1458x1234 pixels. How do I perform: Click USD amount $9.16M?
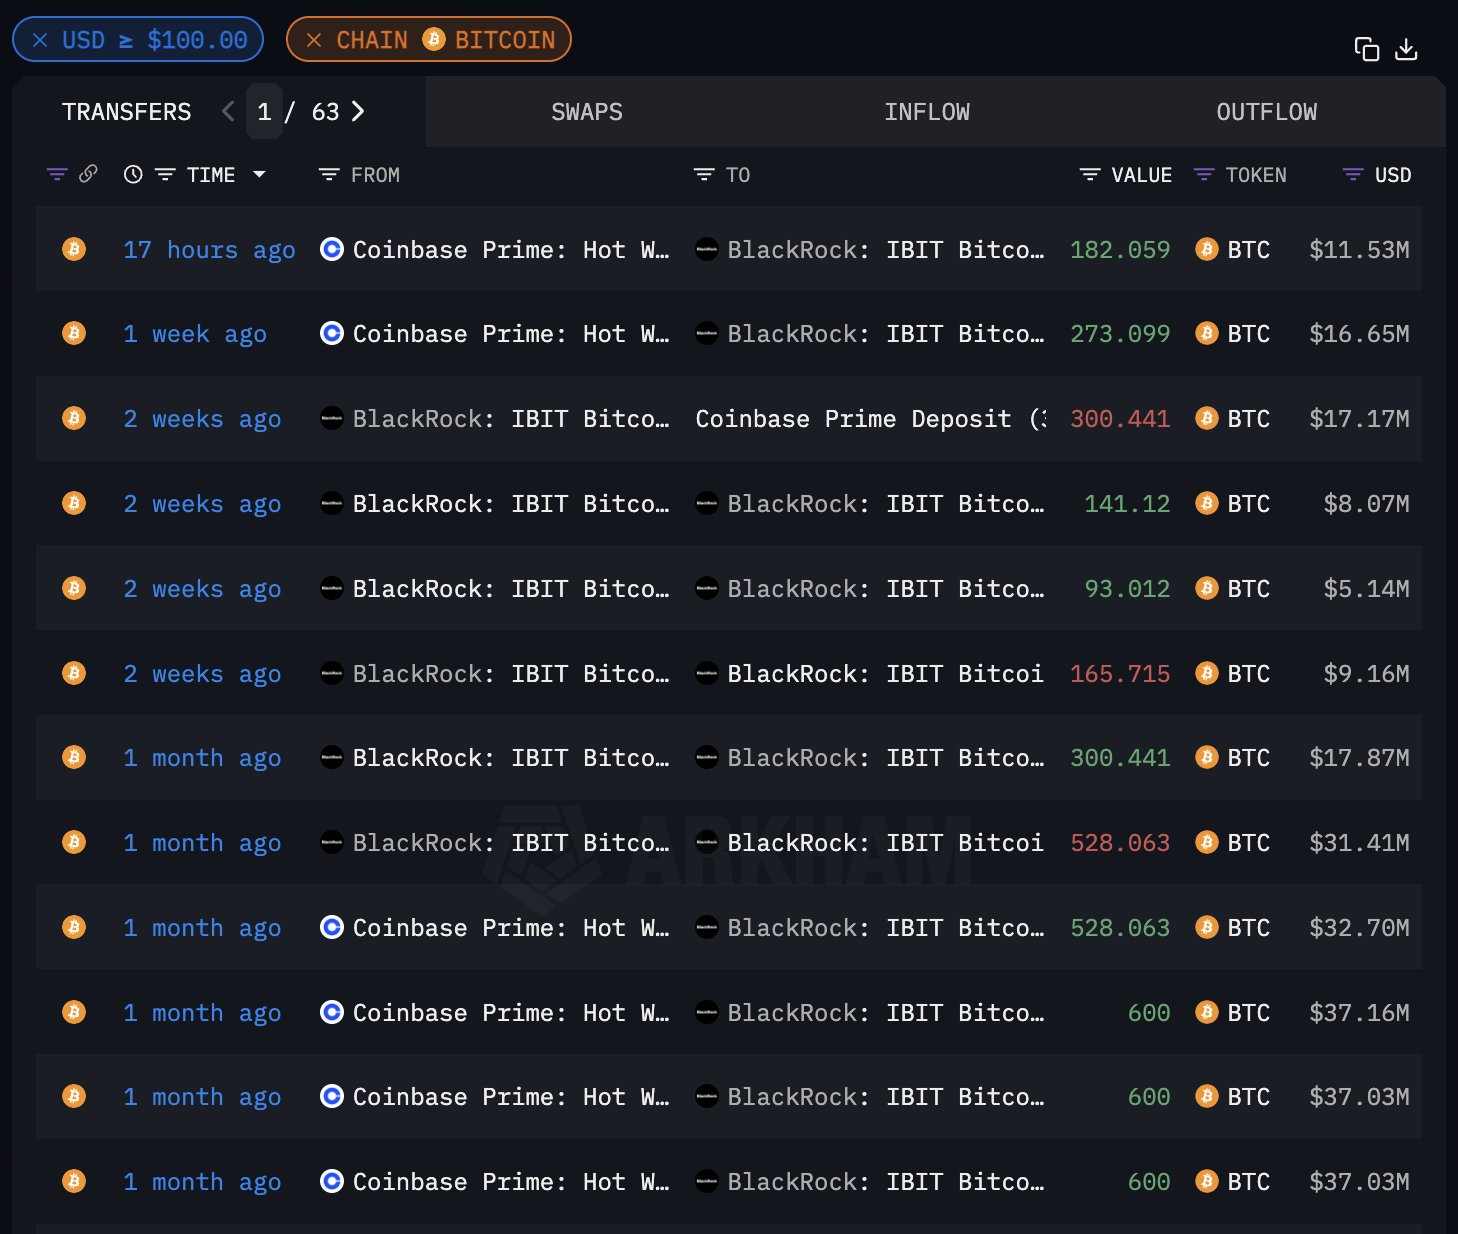click(x=1366, y=674)
